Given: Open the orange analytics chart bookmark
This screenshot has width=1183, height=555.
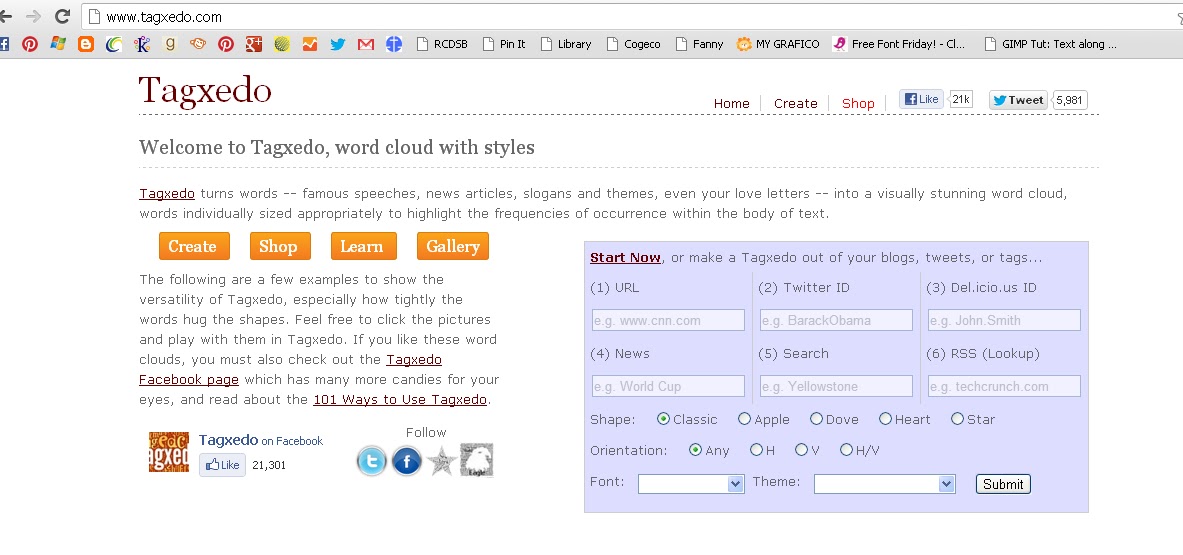Looking at the screenshot, I should (x=309, y=44).
